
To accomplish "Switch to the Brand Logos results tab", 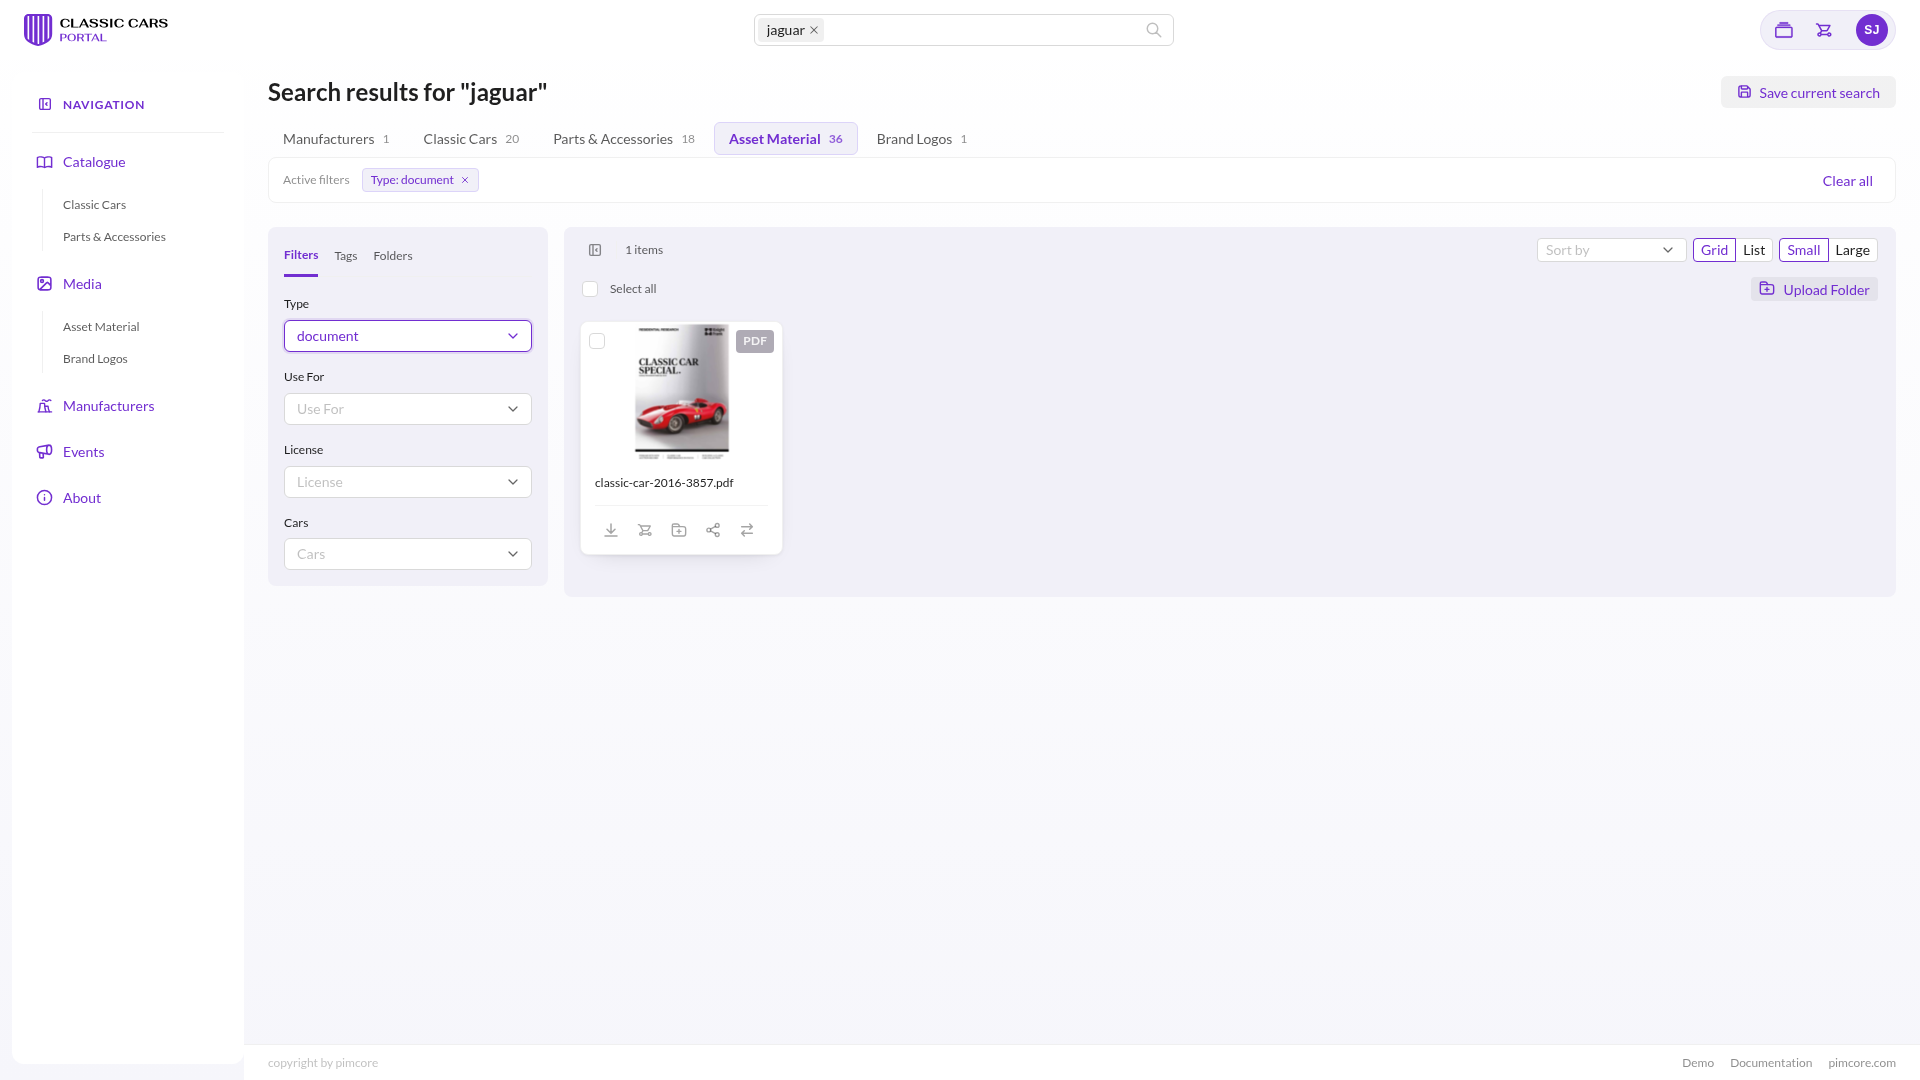I will (922, 139).
